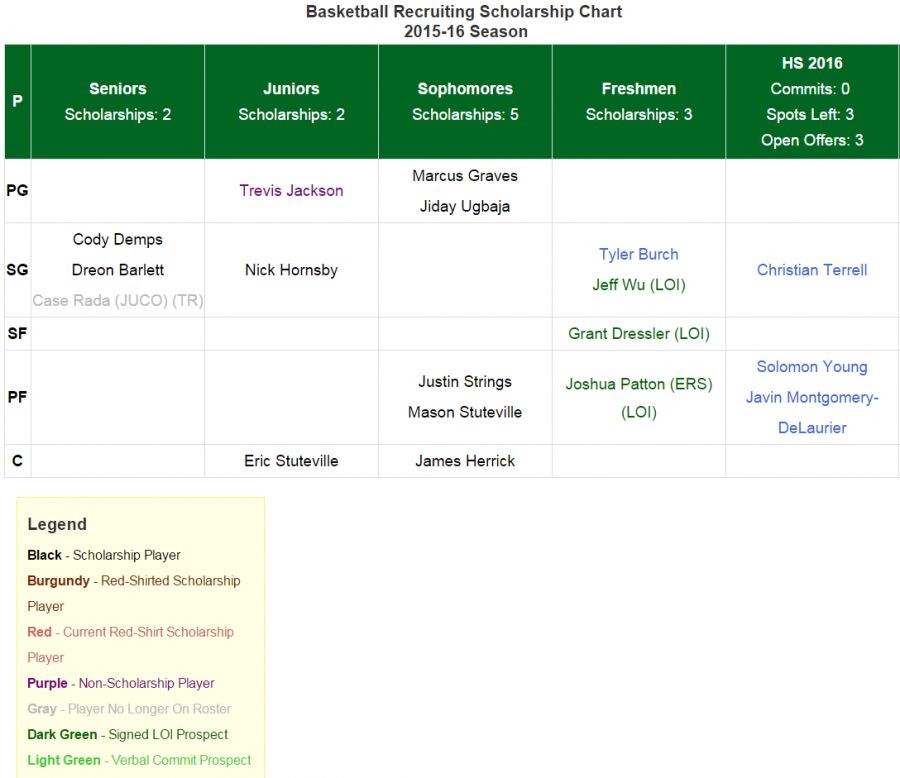Open Tyler Burch's player link
The height and width of the screenshot is (778, 900).
coord(638,254)
